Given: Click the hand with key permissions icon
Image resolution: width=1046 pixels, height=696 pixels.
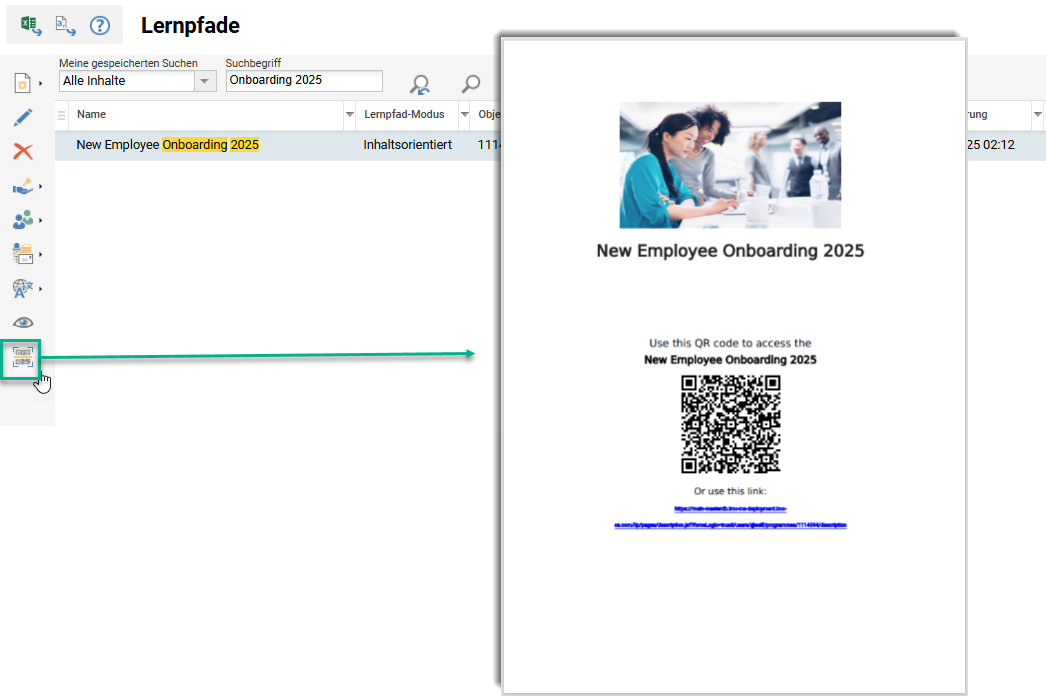Looking at the screenshot, I should (x=22, y=186).
